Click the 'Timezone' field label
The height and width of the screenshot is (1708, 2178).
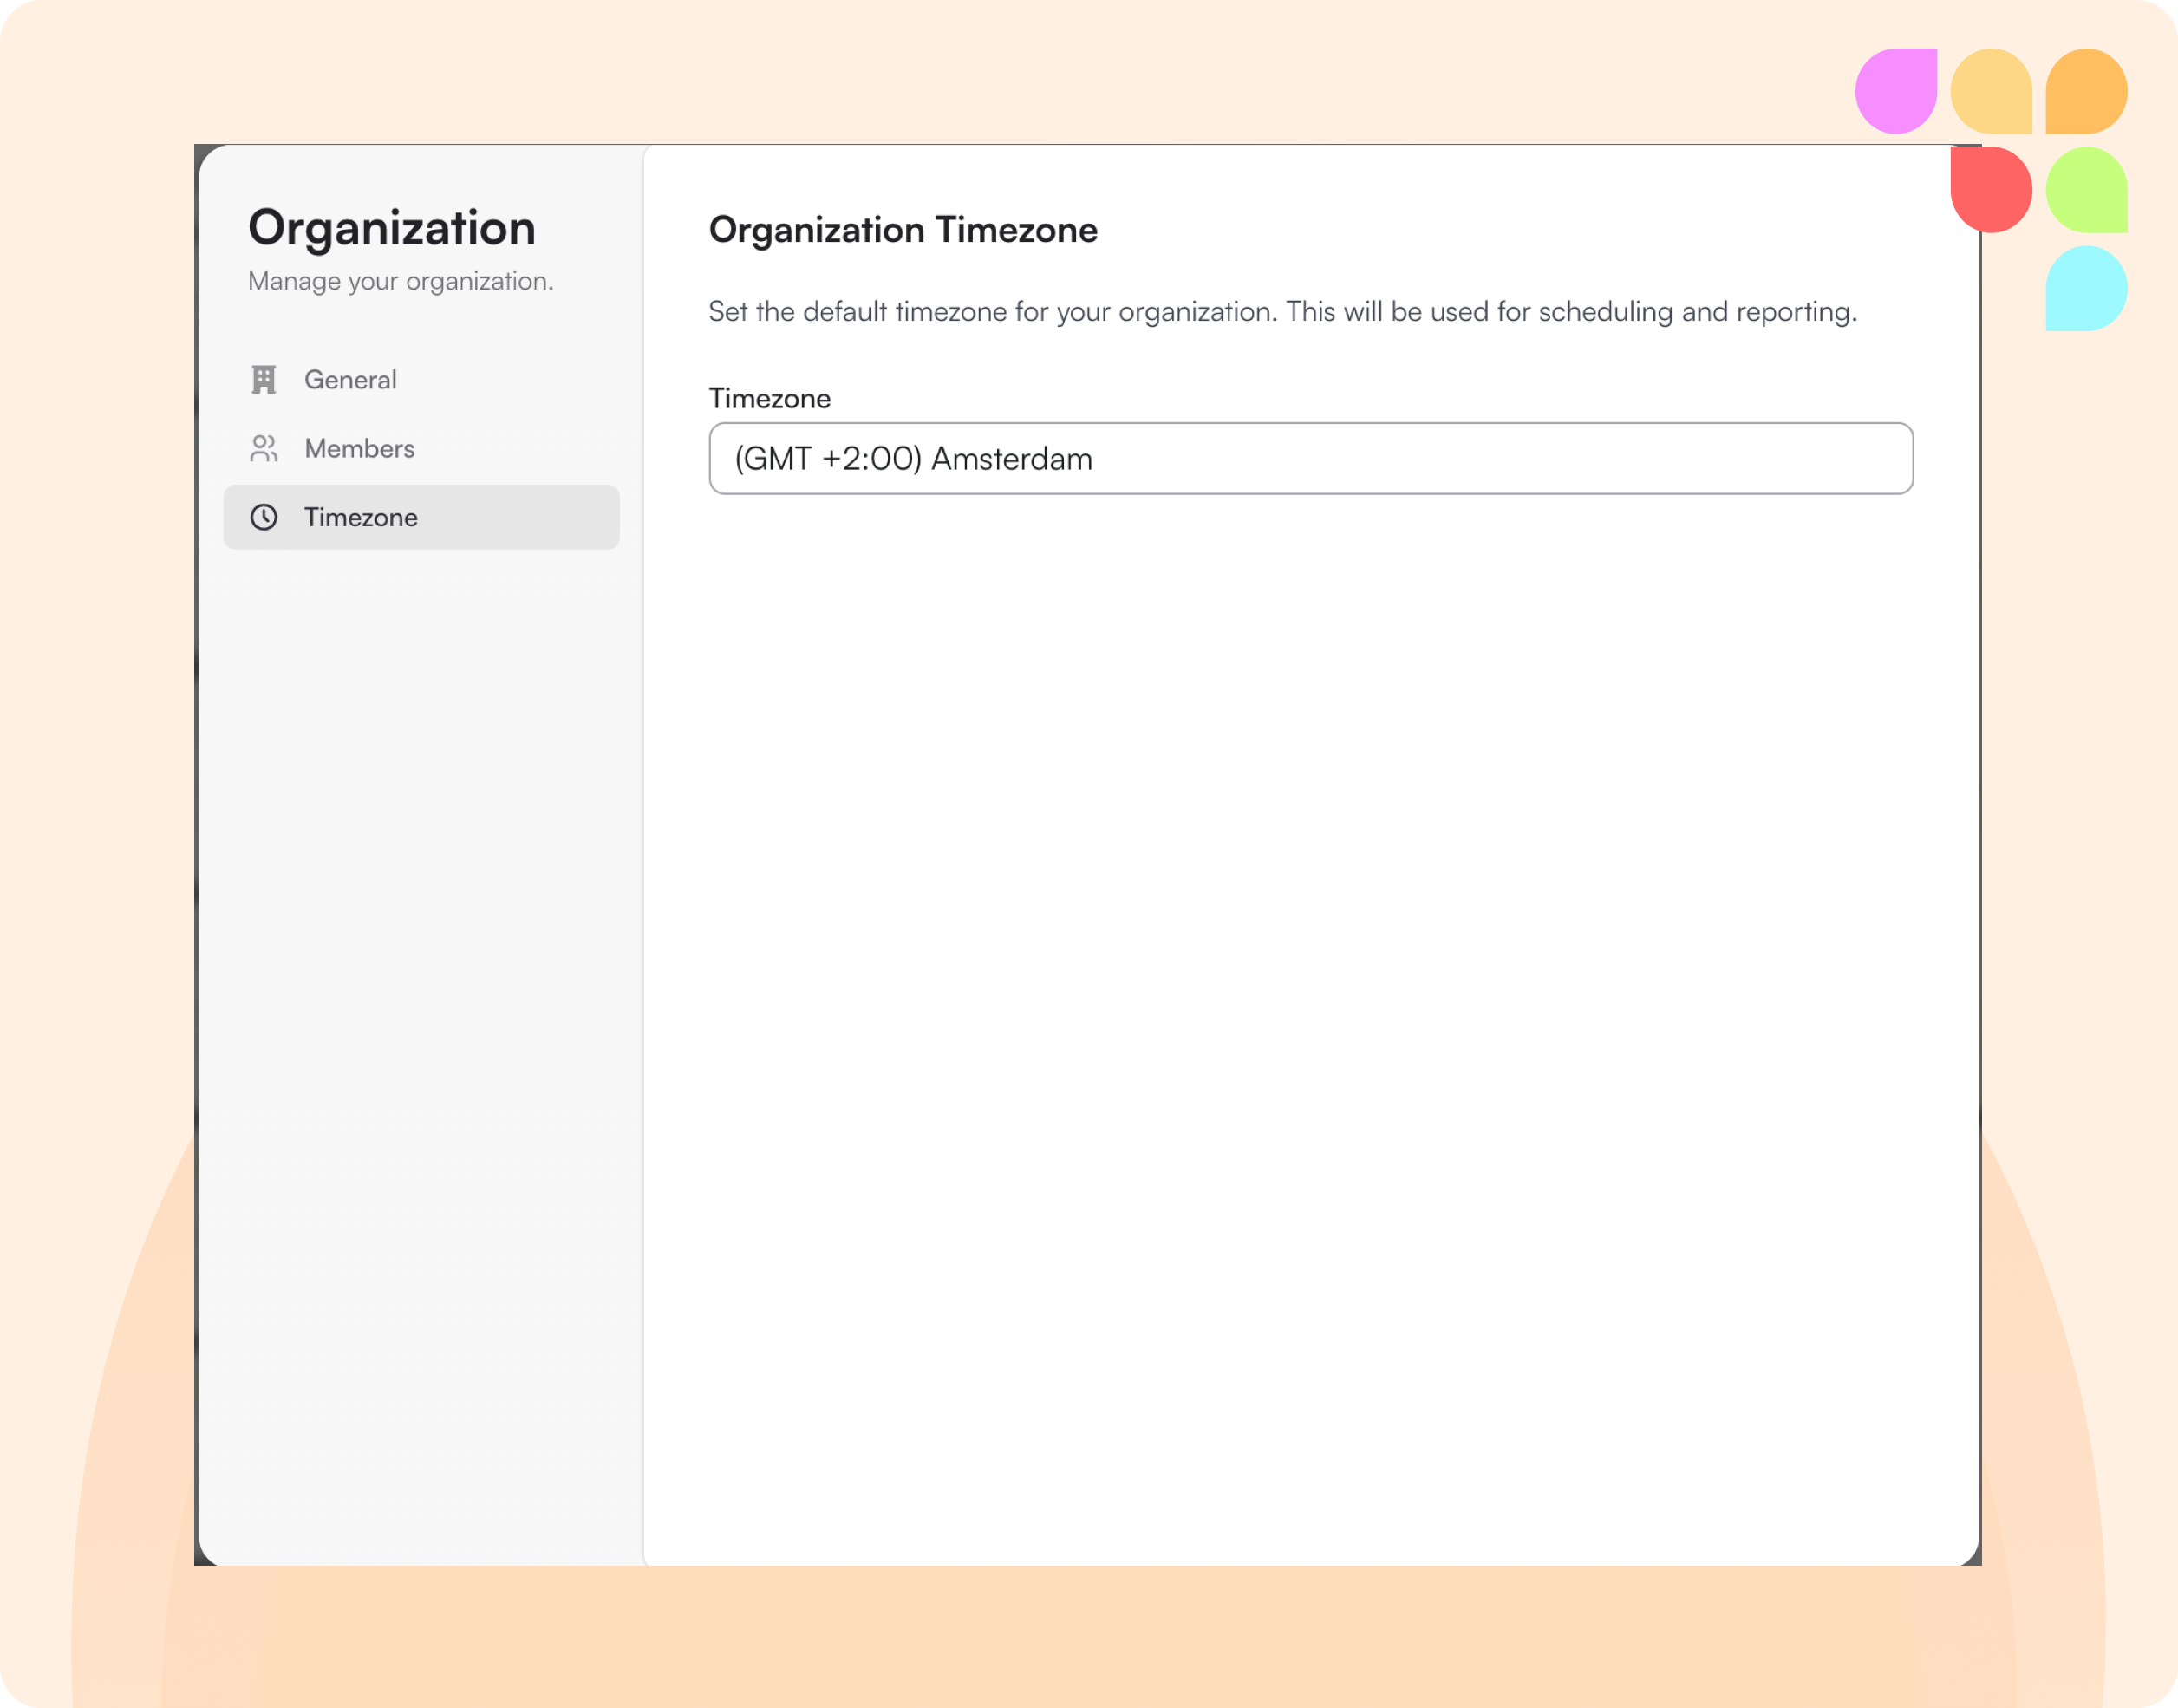coord(769,399)
